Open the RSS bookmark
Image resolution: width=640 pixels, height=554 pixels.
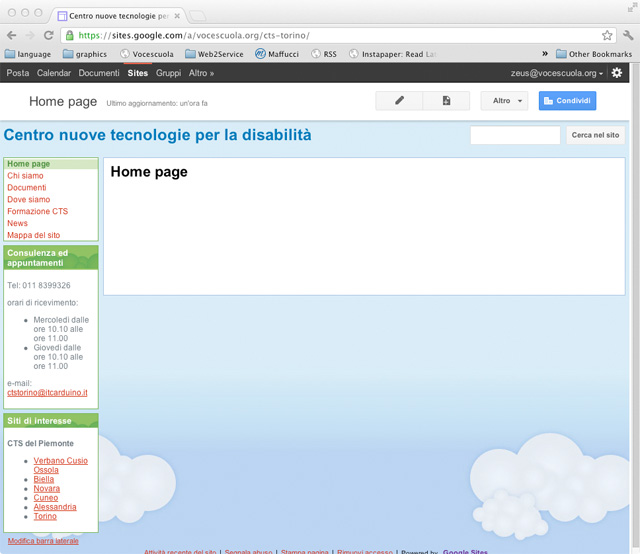click(x=323, y=54)
